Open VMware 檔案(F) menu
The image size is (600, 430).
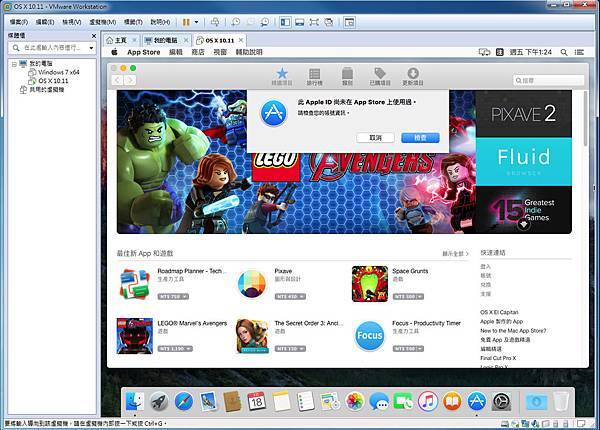pos(18,22)
